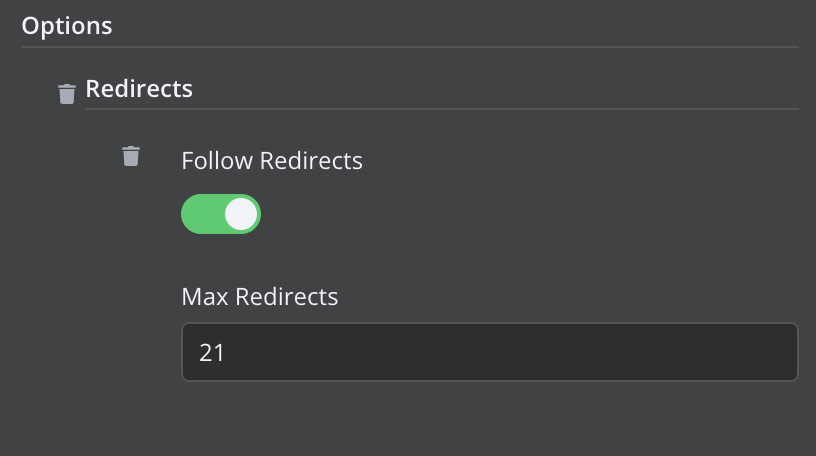Click the trash icon beside Follow Redirects
Image resolution: width=816 pixels, height=456 pixels.
pos(131,155)
